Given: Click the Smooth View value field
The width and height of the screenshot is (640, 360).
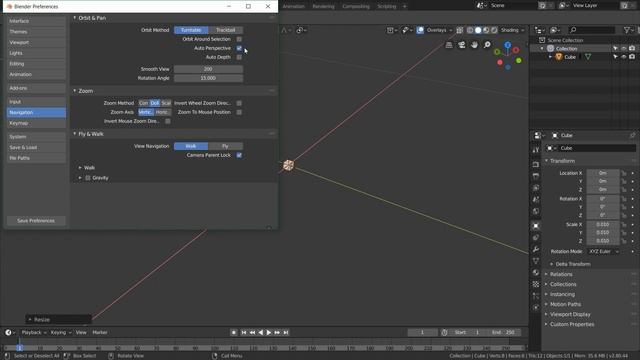Looking at the screenshot, I should coord(209,69).
